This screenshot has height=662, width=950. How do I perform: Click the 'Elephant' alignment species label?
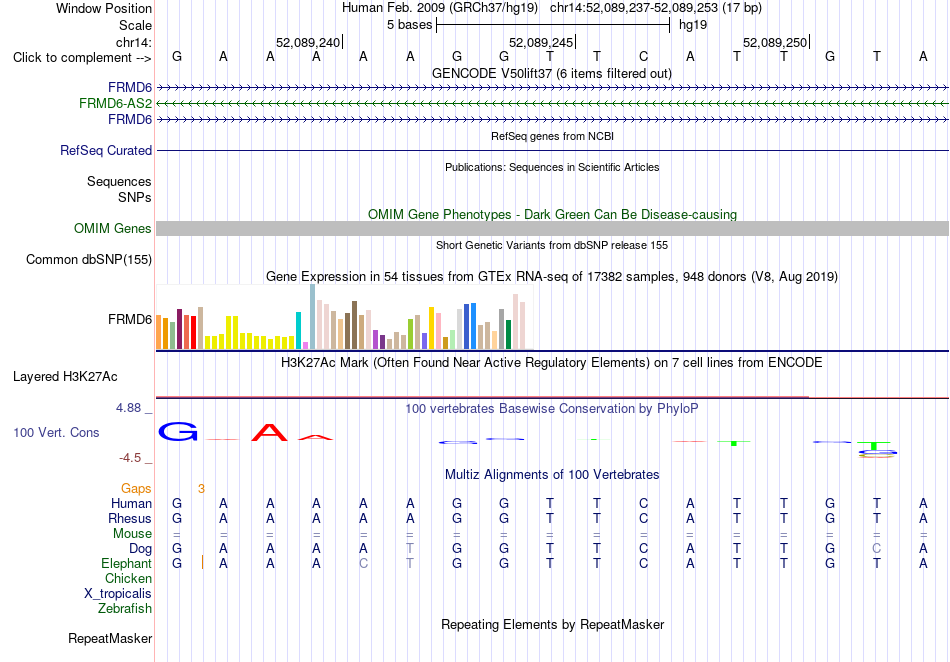(126, 563)
